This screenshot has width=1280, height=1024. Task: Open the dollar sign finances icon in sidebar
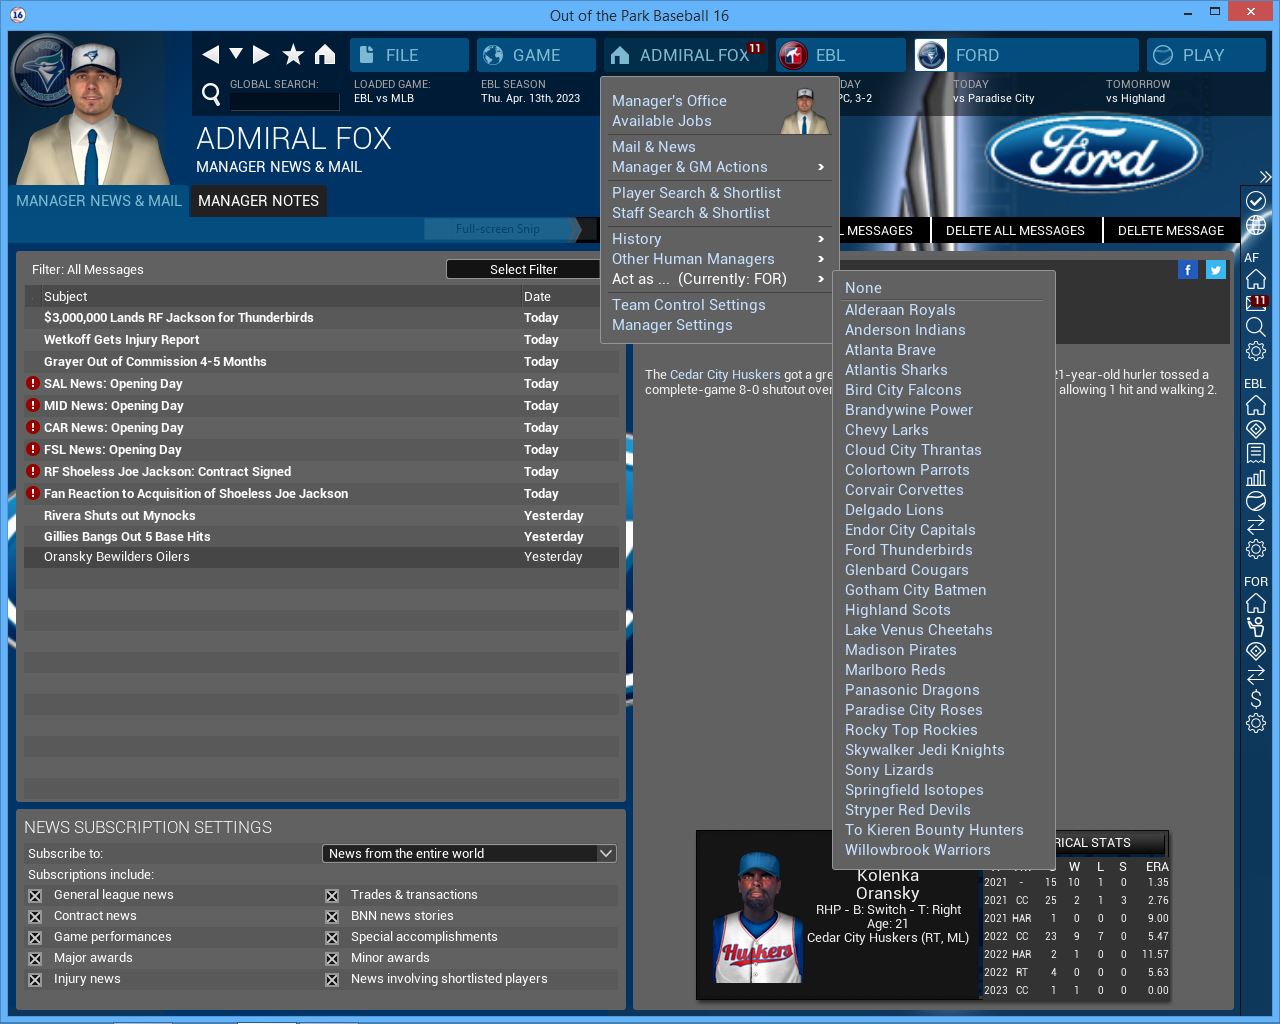point(1256,699)
